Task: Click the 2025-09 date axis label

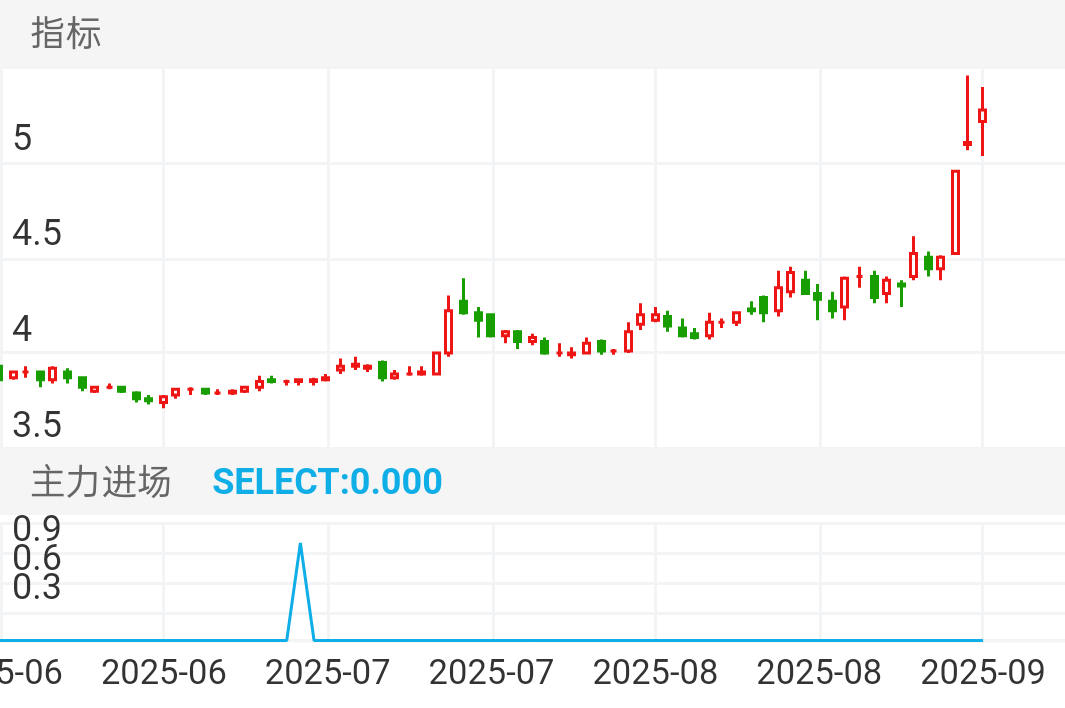Action: point(982,673)
